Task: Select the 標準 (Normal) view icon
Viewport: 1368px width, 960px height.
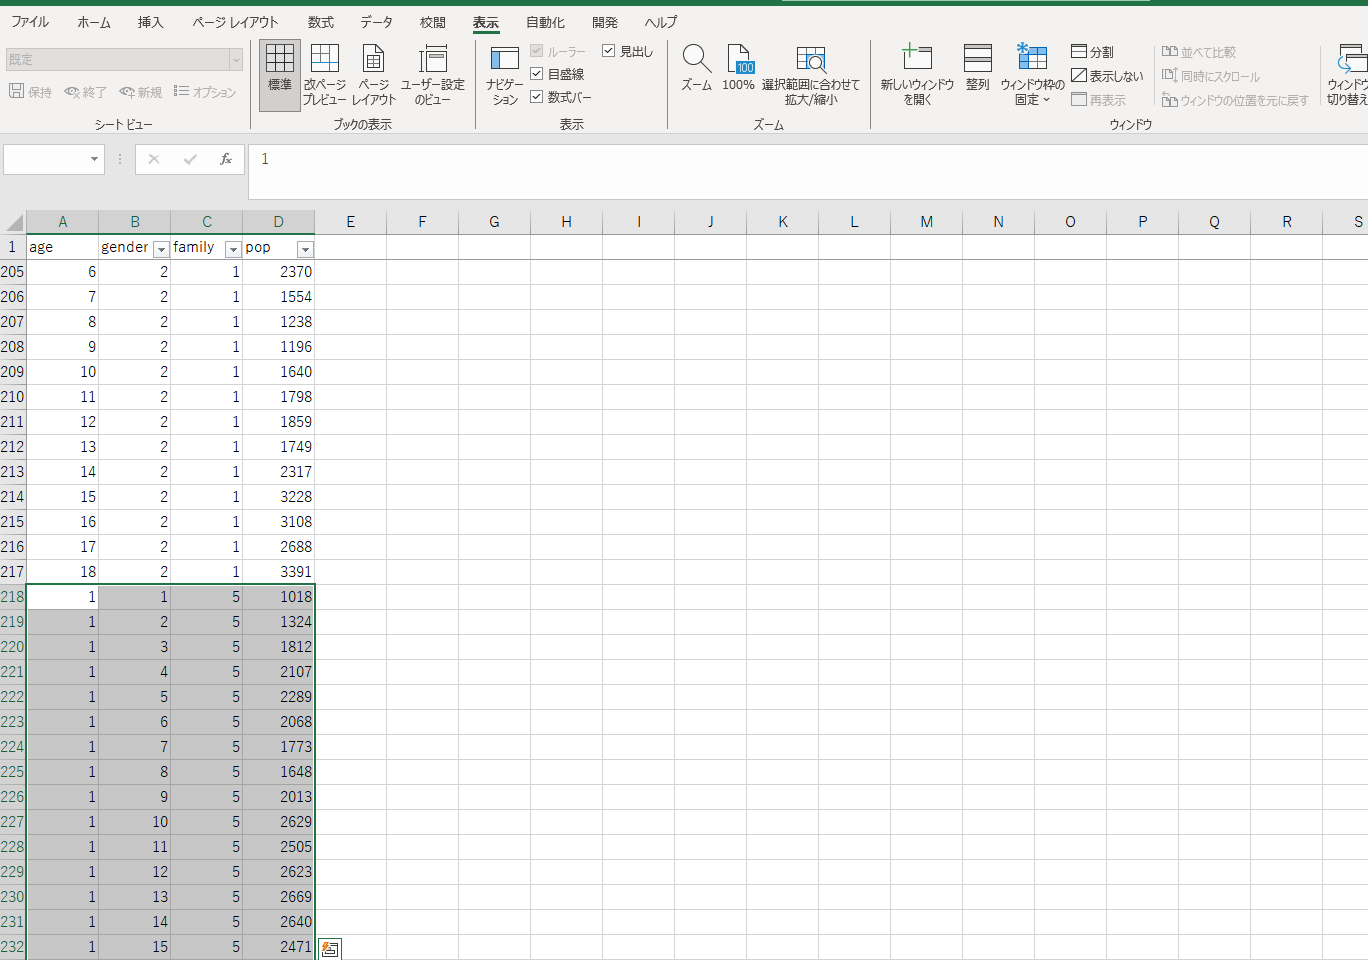Action: [280, 60]
